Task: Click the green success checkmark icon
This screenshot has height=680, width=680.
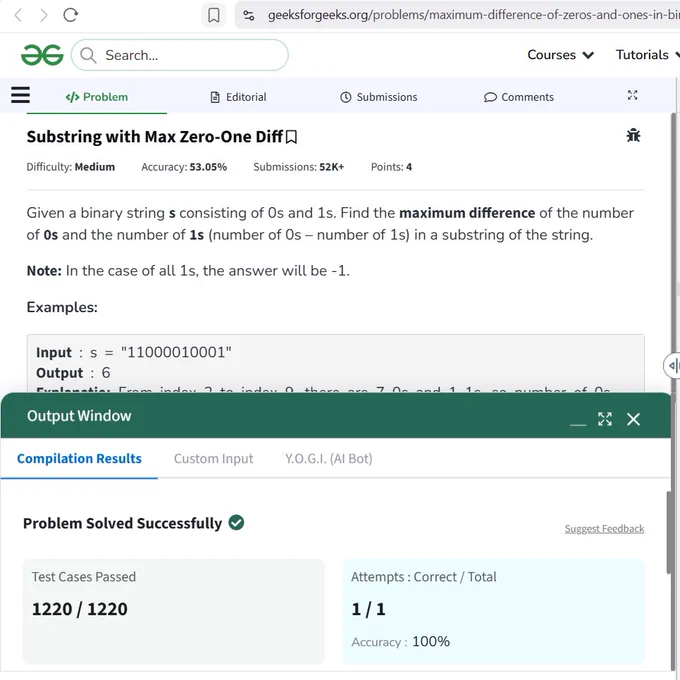Action: pos(236,523)
